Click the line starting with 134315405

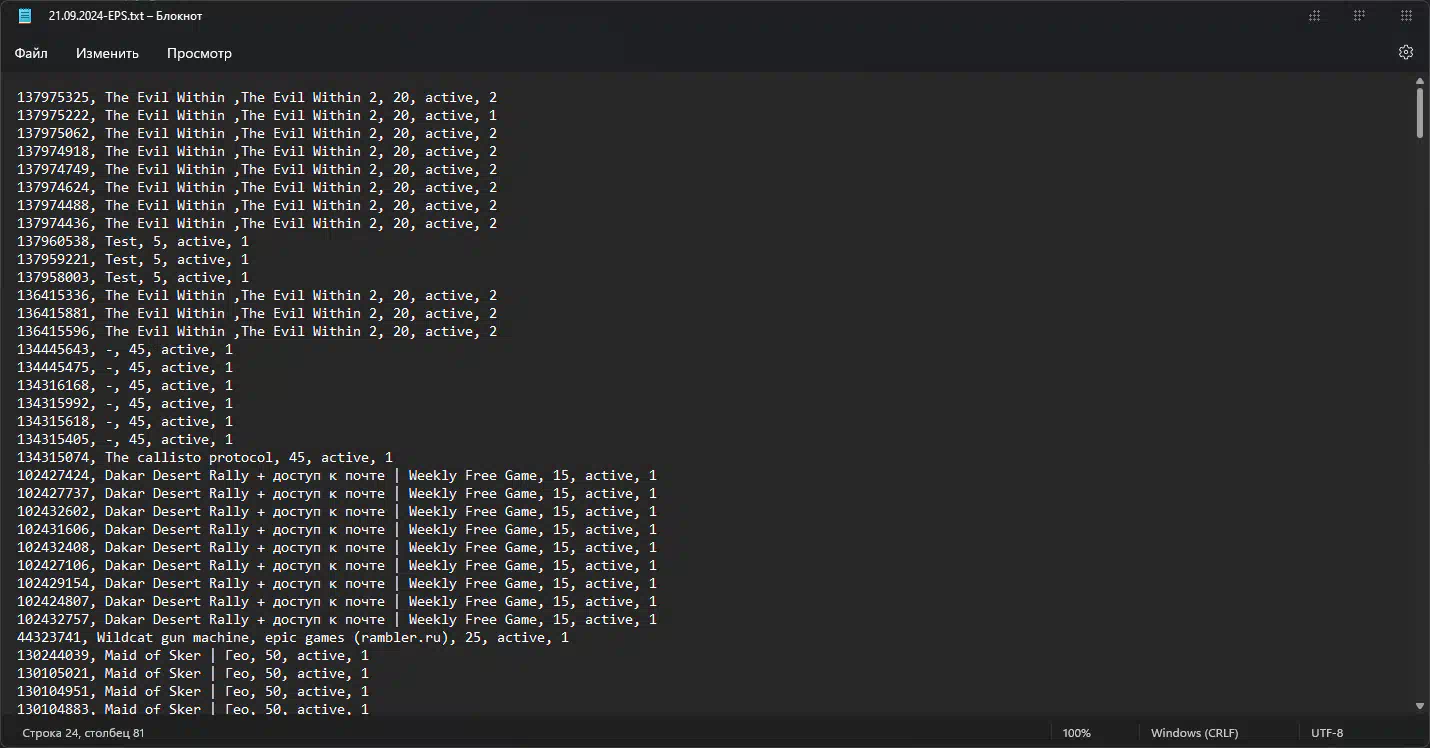125,439
